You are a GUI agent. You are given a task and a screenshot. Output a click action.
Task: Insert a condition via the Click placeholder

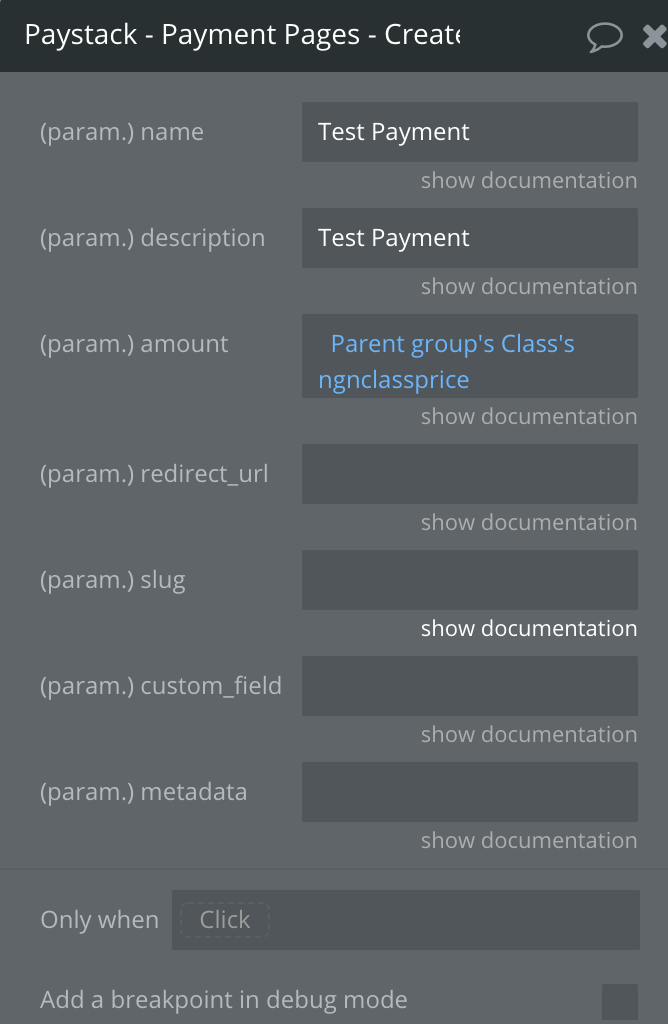(225, 920)
